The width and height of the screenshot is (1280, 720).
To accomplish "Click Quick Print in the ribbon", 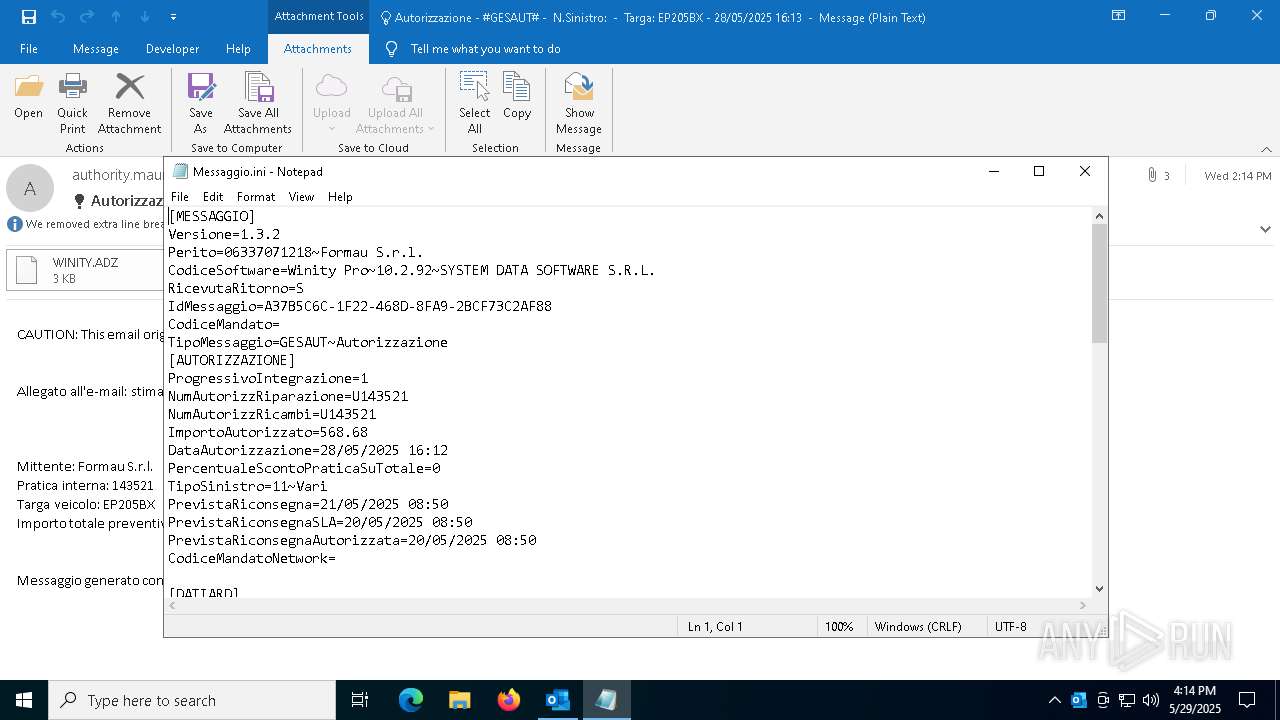I will tap(72, 104).
